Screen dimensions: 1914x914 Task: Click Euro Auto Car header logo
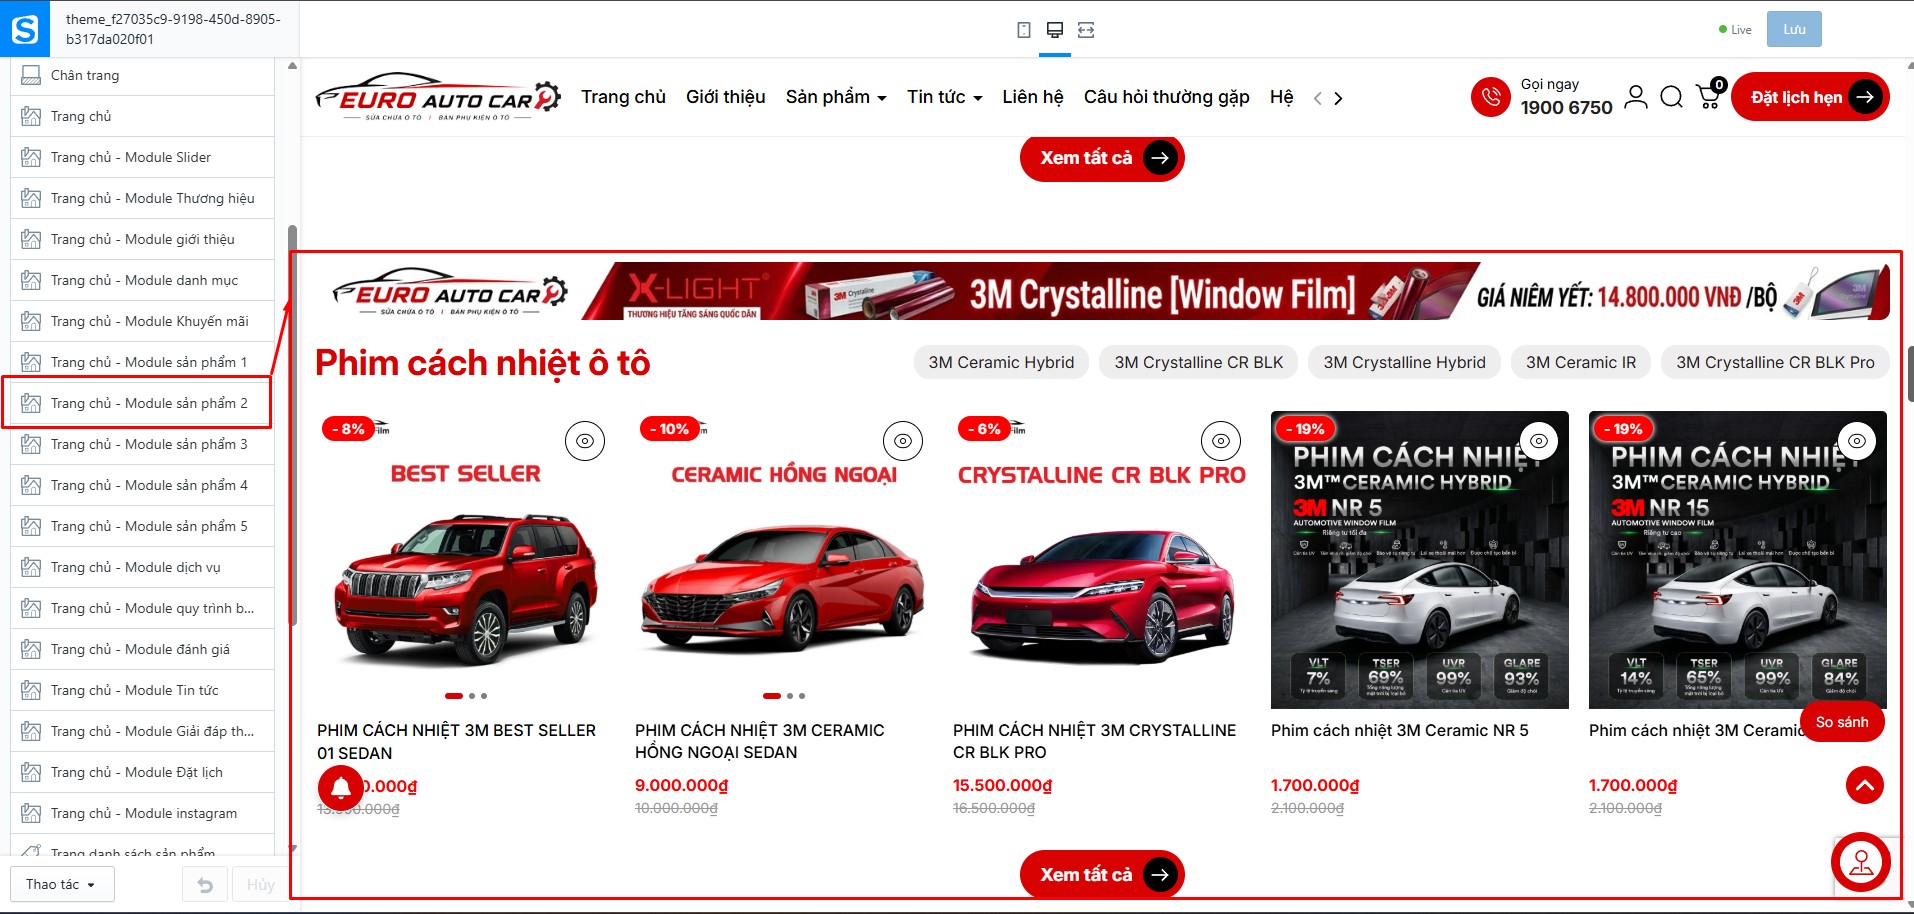tap(438, 97)
